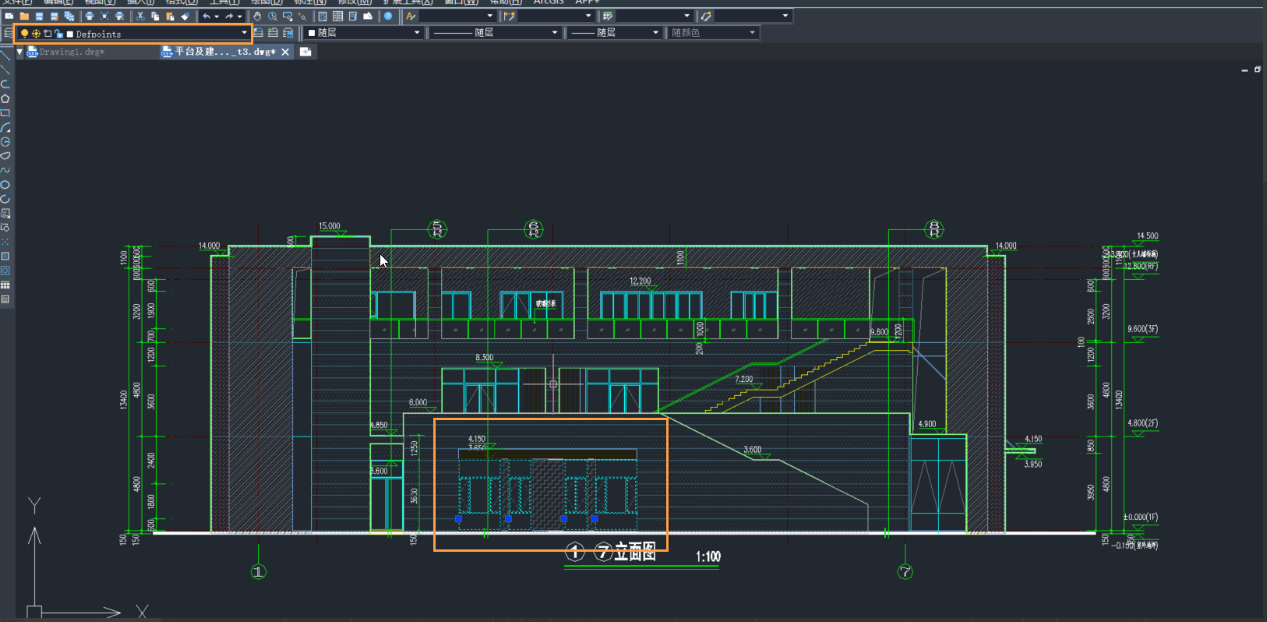
Task: Activate the Pan hand tool
Action: 257,16
